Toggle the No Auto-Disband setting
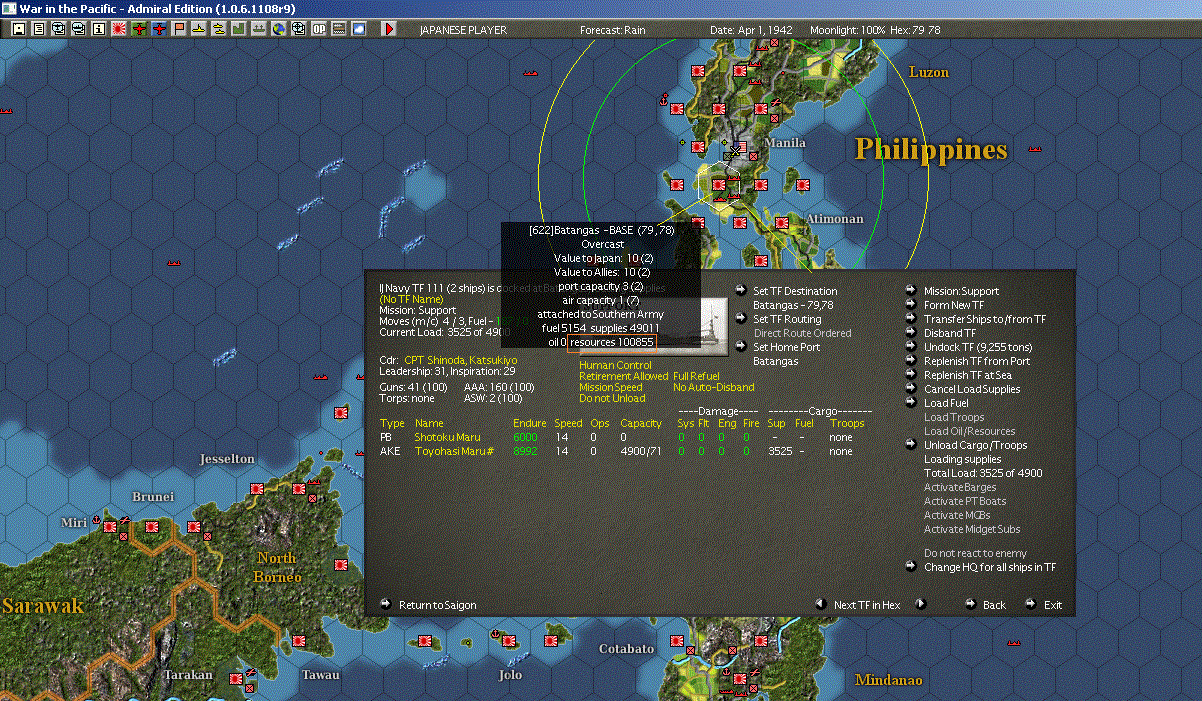The height and width of the screenshot is (701, 1202). coord(714,388)
